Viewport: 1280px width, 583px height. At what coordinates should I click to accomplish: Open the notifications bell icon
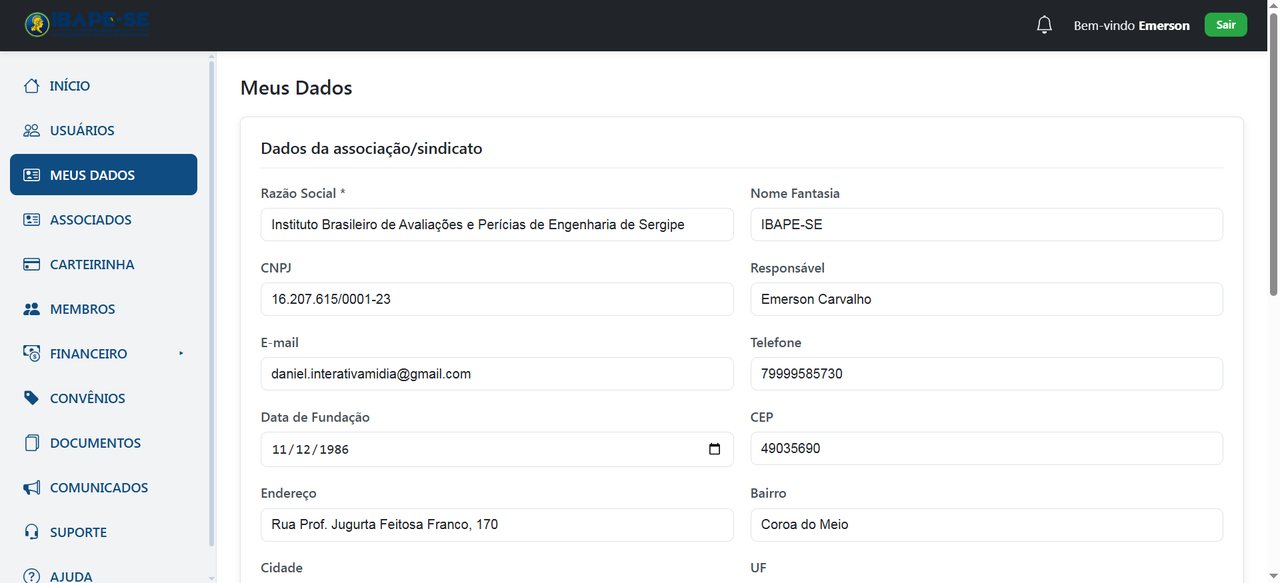[x=1044, y=25]
